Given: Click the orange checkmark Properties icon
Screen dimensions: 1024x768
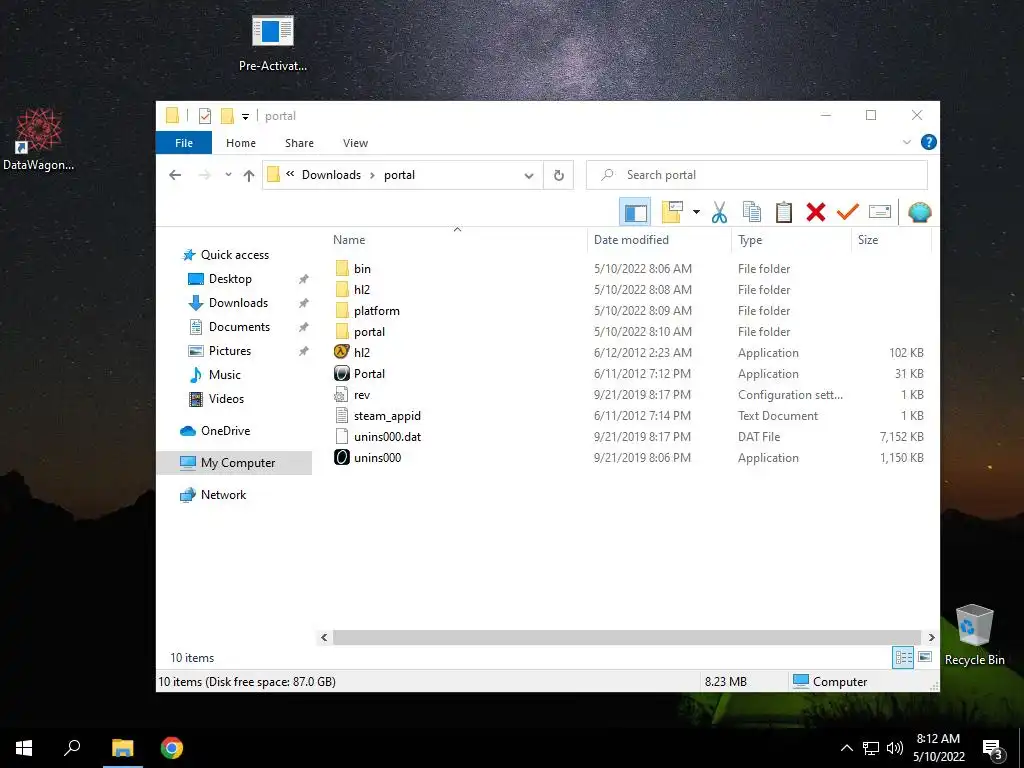Looking at the screenshot, I should 848,212.
